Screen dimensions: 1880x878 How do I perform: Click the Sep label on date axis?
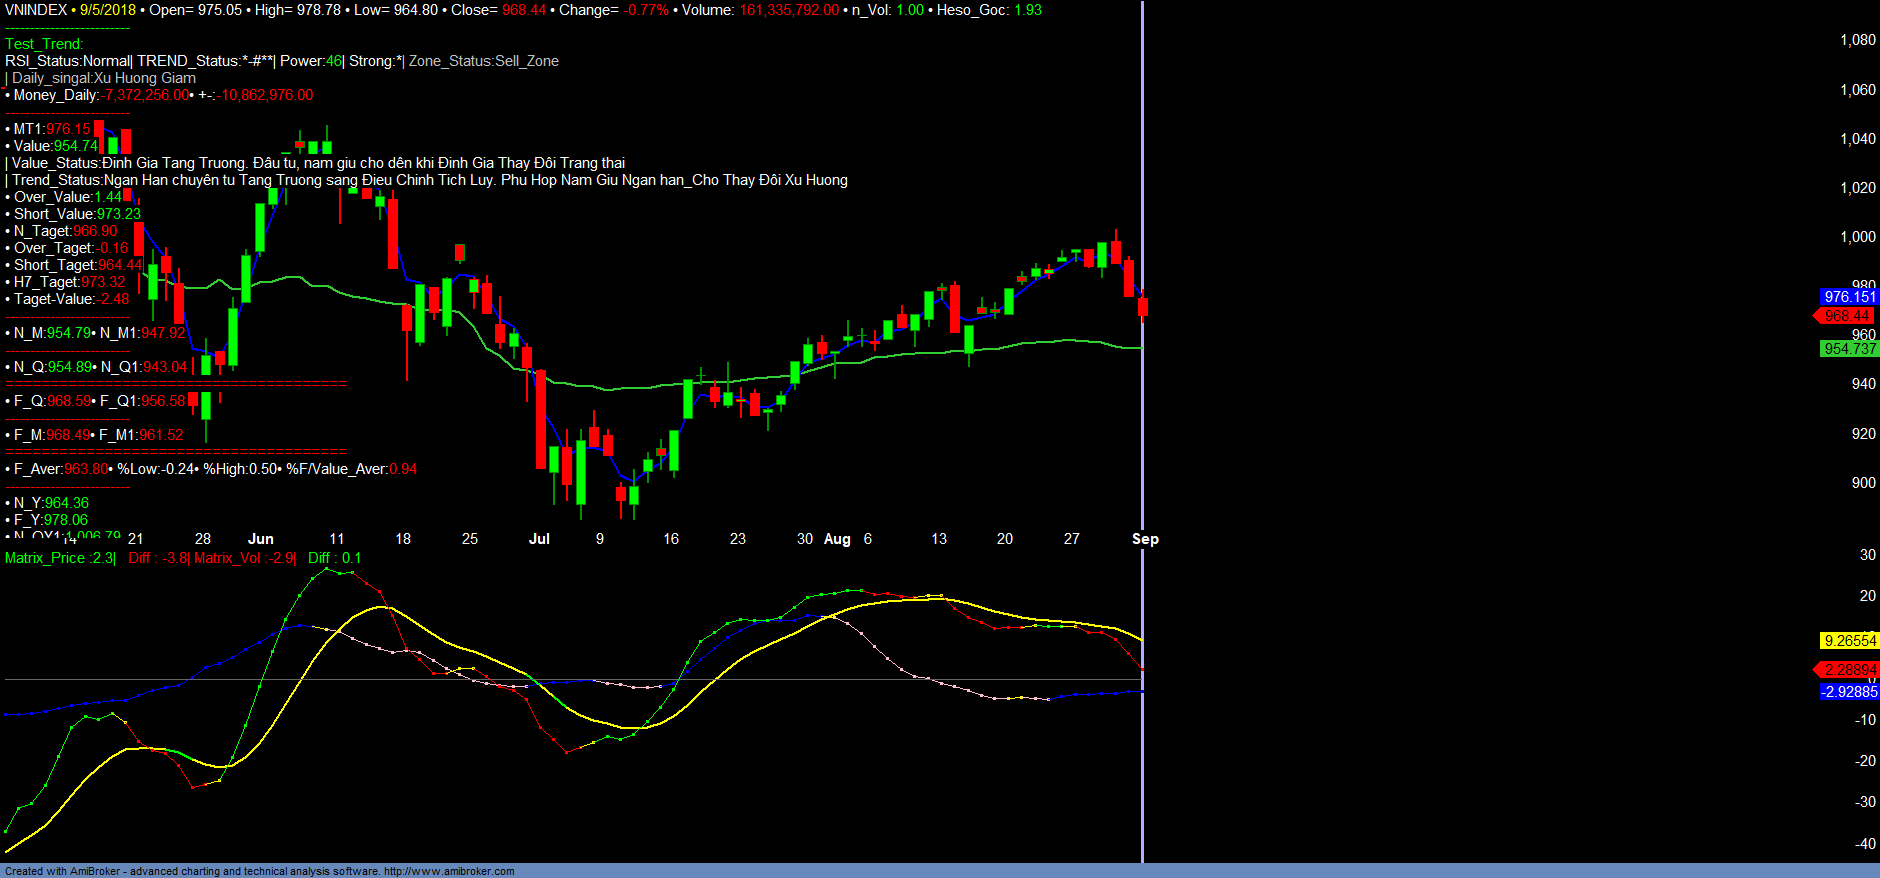(1145, 539)
